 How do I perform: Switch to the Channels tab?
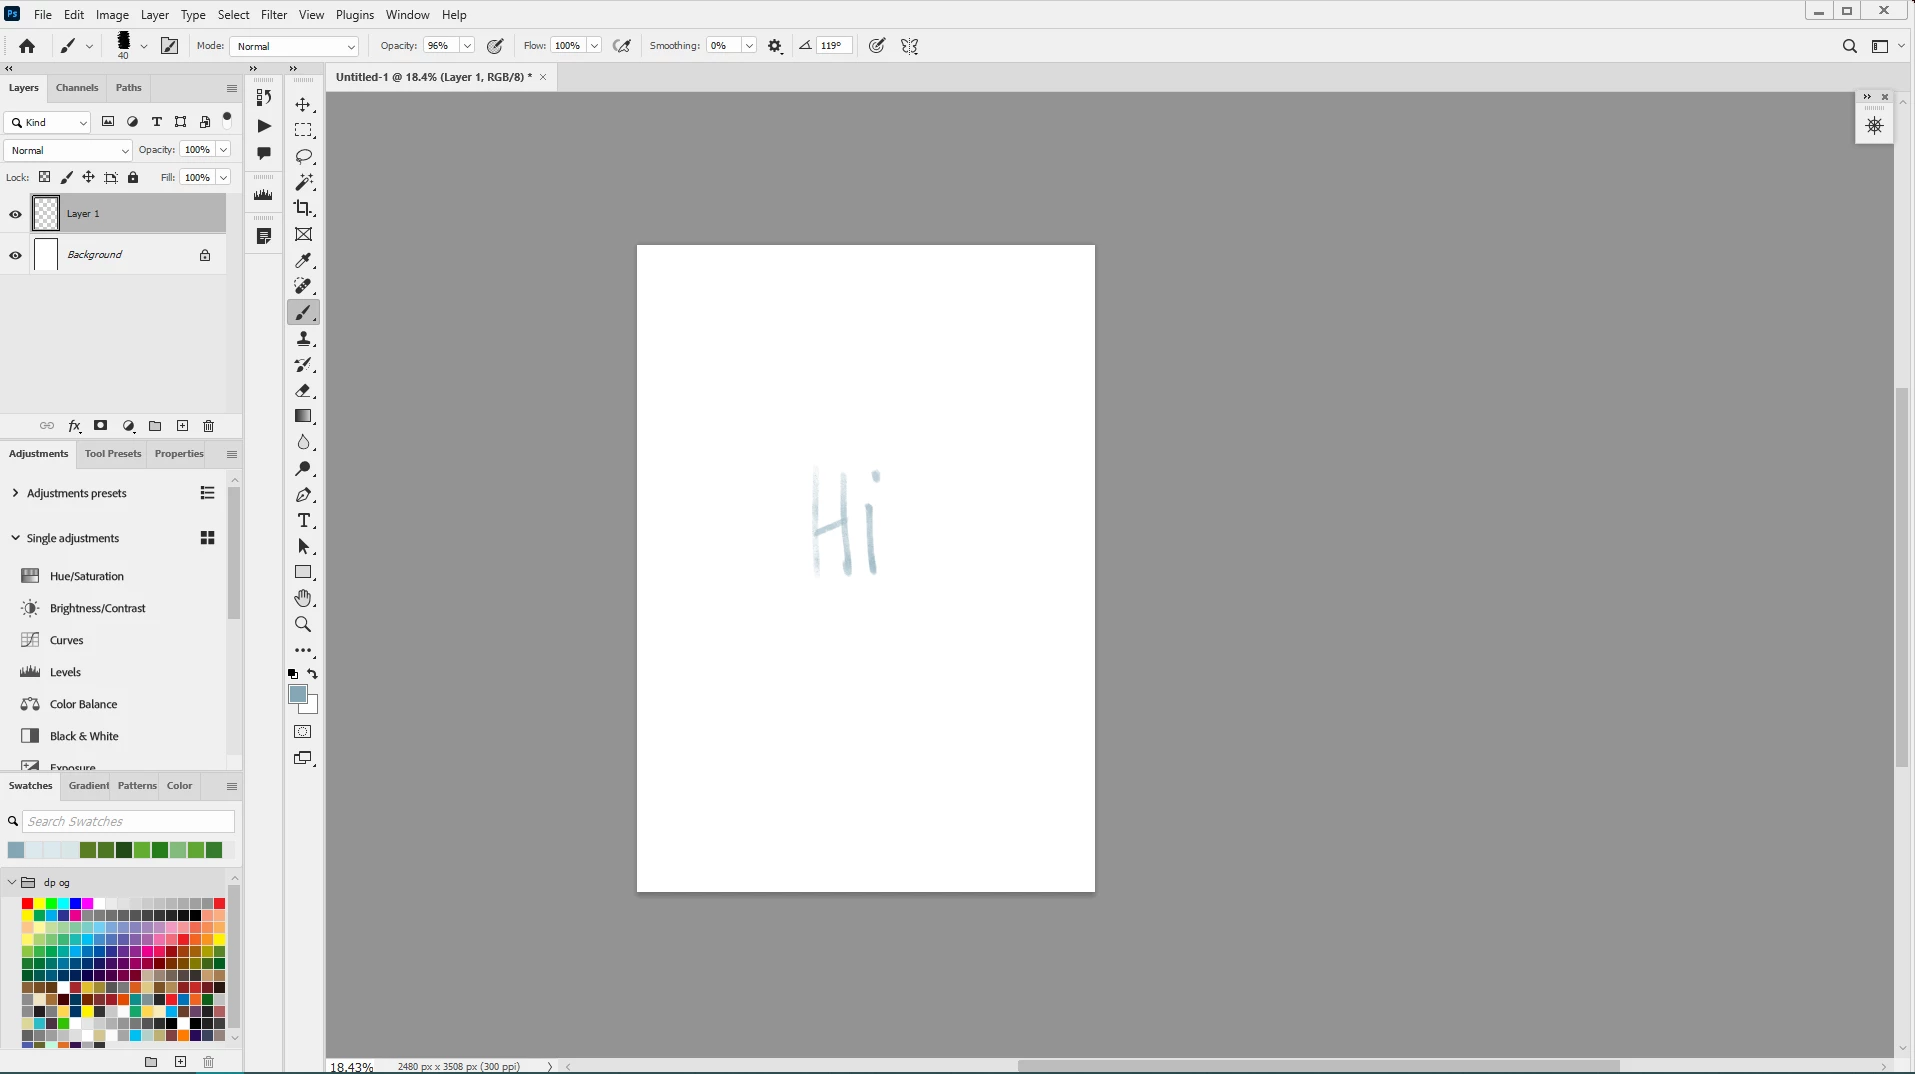click(77, 88)
